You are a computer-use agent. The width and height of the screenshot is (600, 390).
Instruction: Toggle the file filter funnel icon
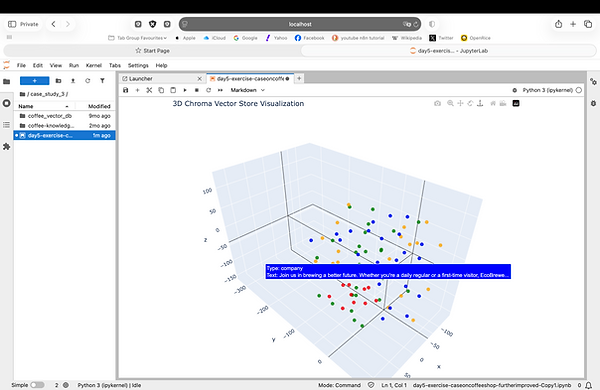102,81
